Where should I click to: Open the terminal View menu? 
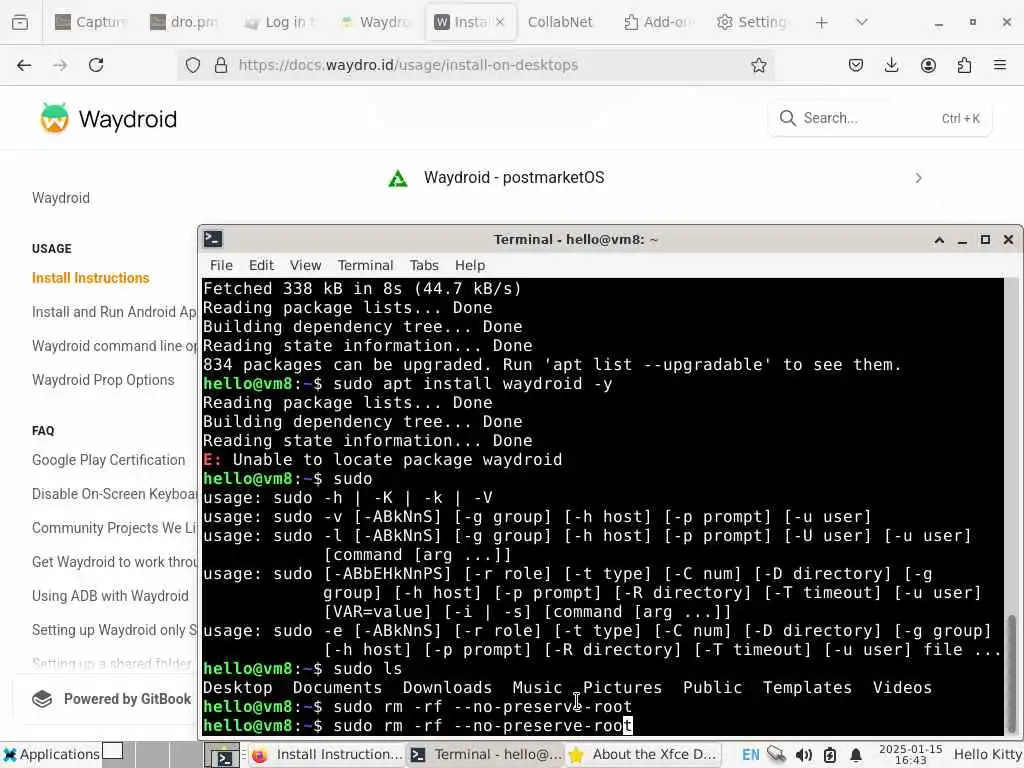pos(305,265)
